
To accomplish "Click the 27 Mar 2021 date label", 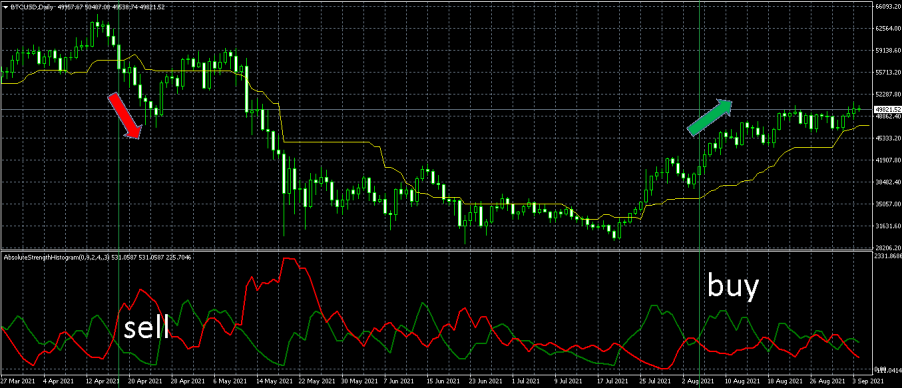I will pos(17,382).
